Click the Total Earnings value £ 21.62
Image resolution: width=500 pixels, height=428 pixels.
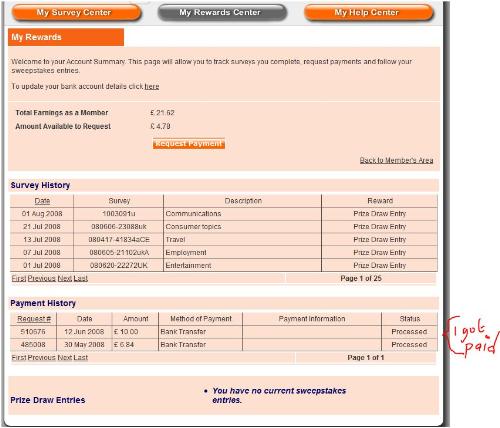click(162, 113)
